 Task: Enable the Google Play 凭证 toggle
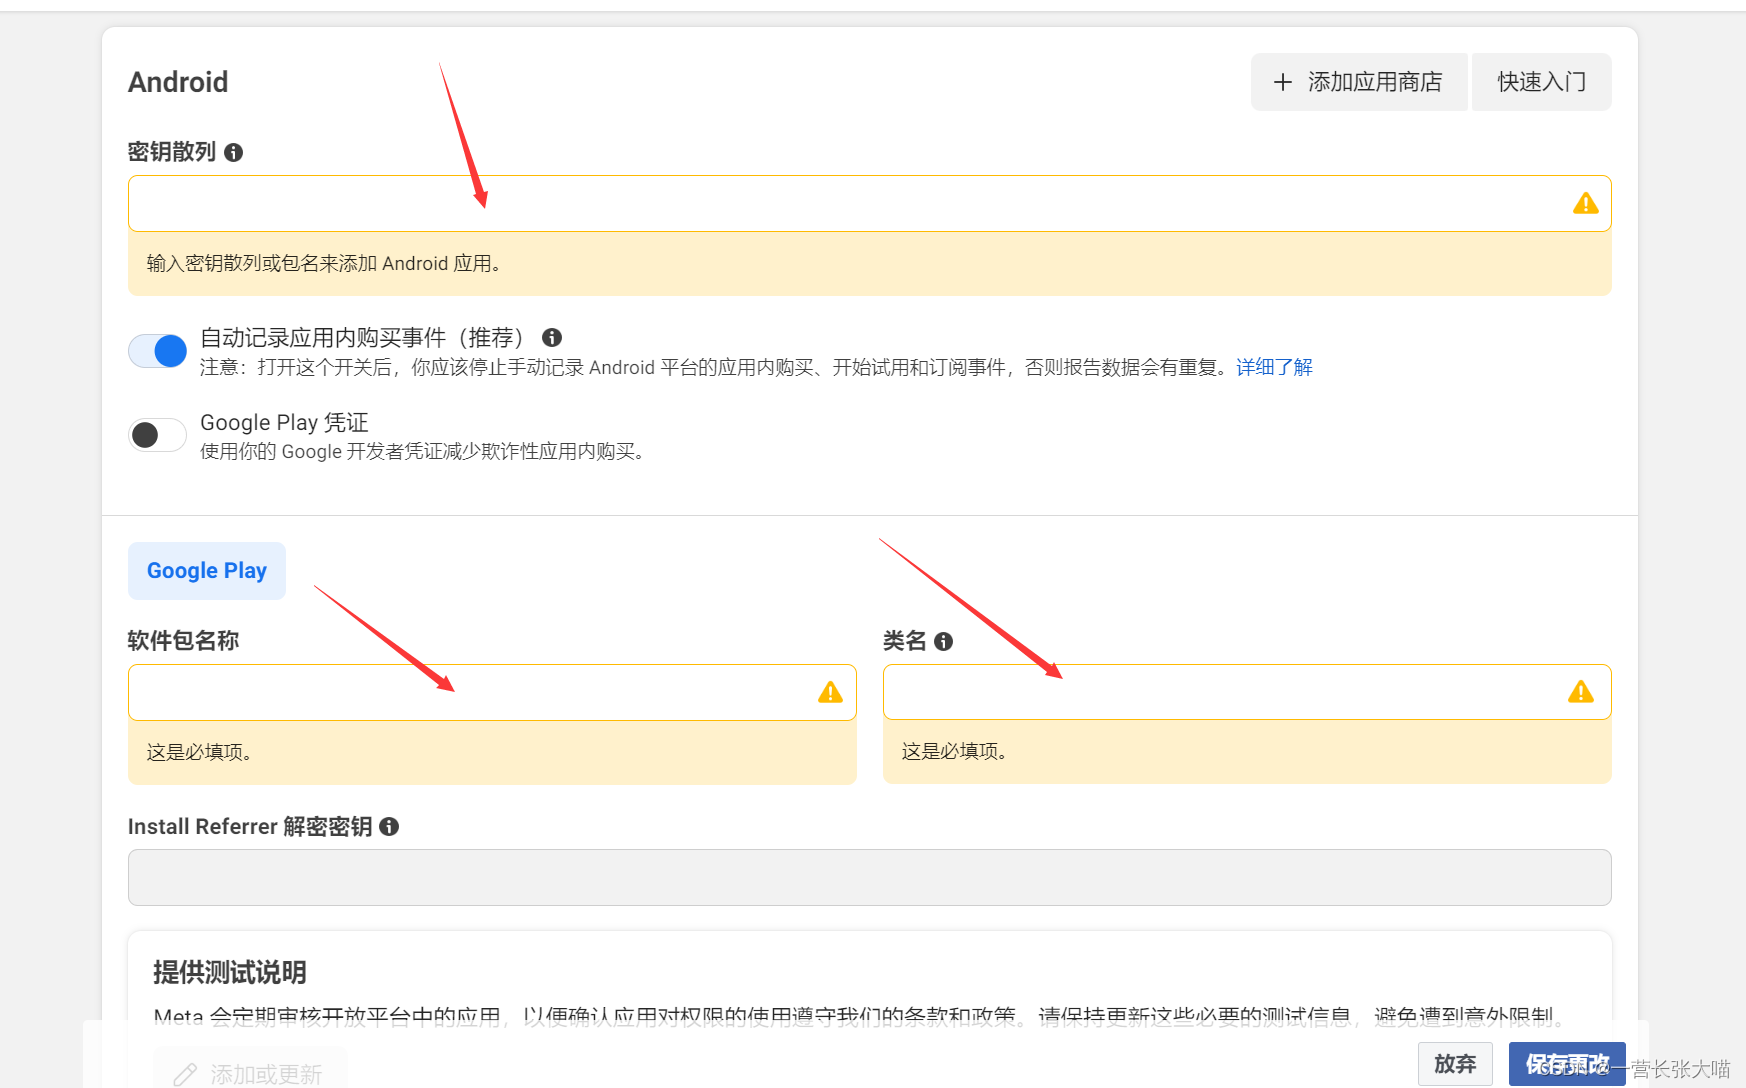tap(157, 434)
